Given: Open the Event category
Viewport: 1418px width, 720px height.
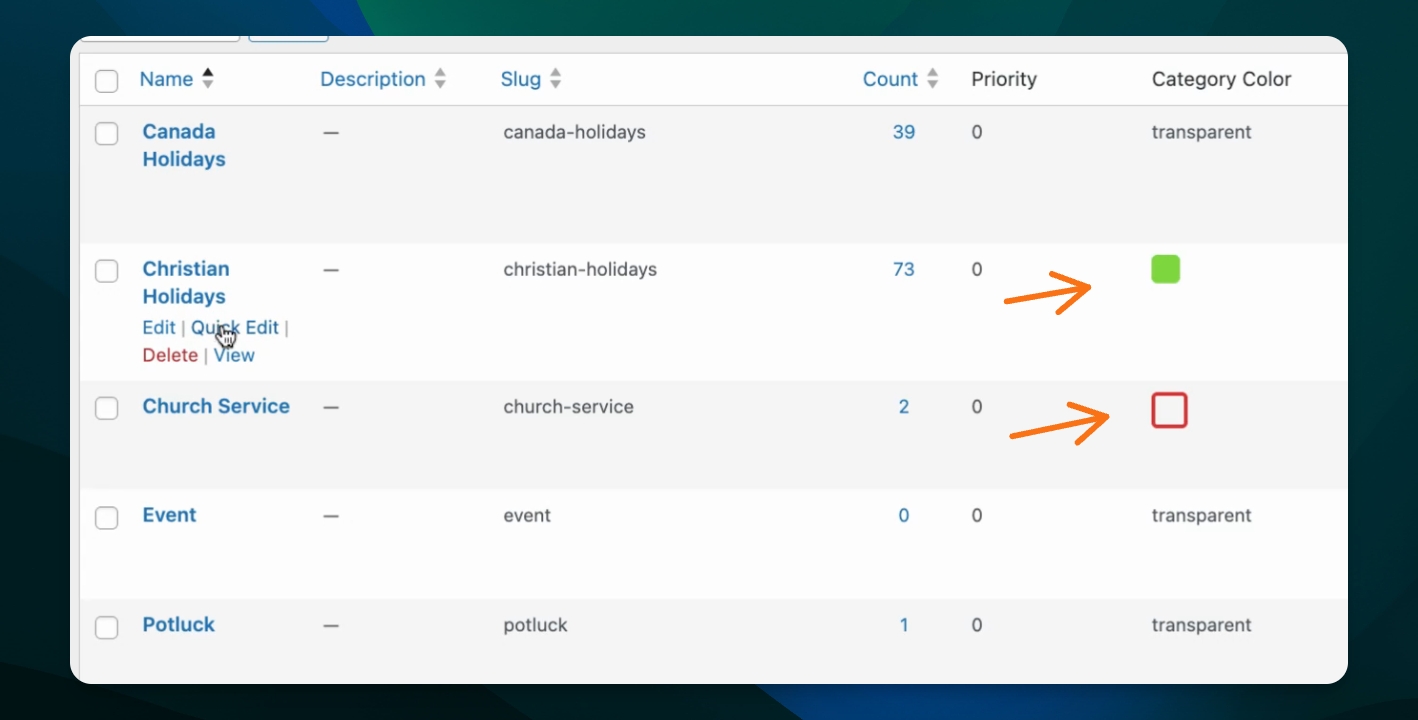Looking at the screenshot, I should point(170,515).
